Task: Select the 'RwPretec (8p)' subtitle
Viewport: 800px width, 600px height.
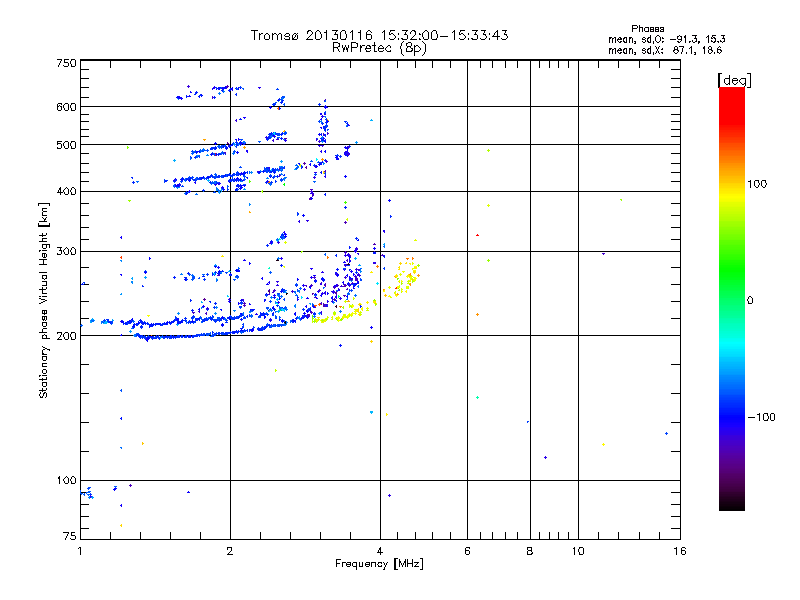Action: pyautogui.click(x=379, y=48)
